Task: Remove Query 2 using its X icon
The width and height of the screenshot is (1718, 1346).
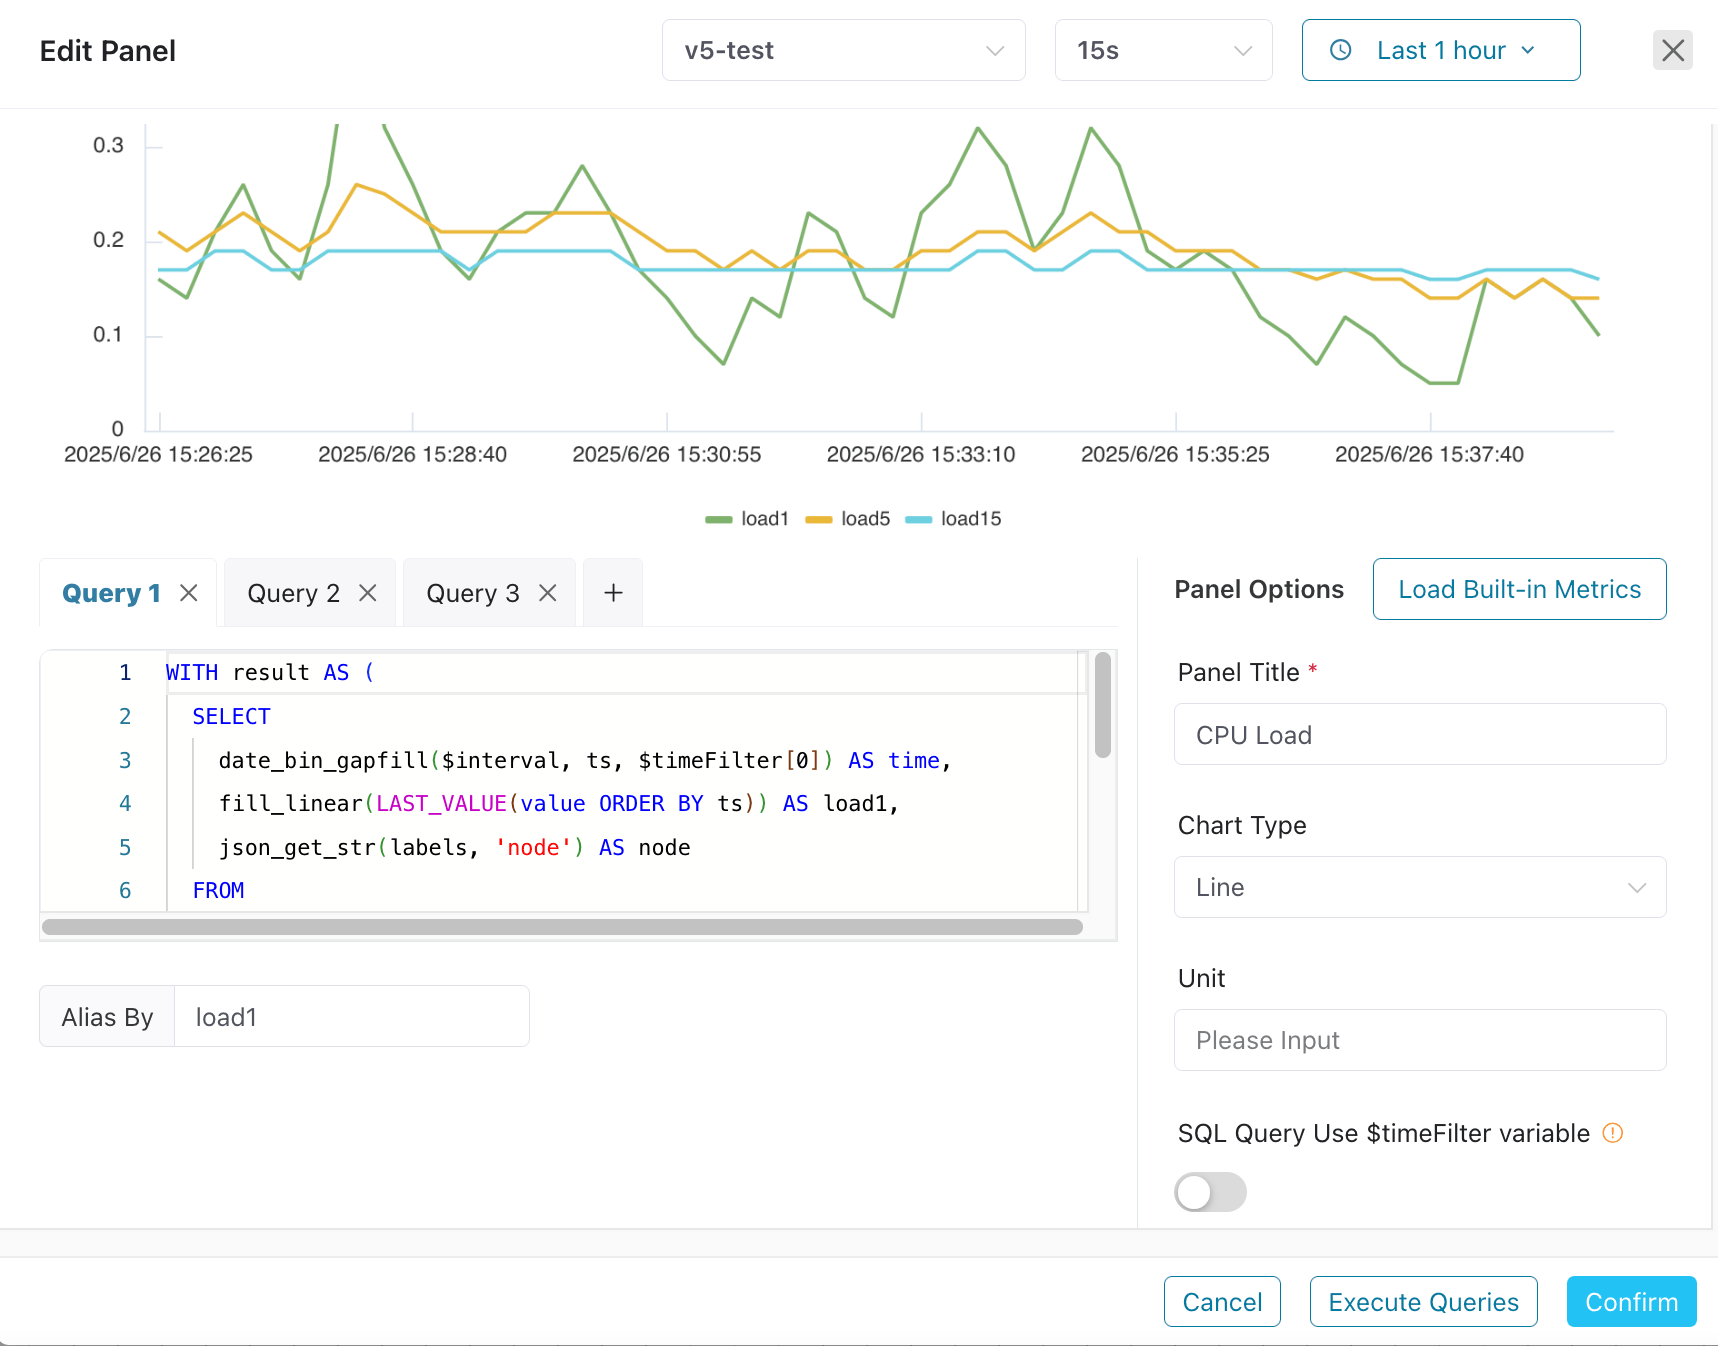Action: (367, 593)
